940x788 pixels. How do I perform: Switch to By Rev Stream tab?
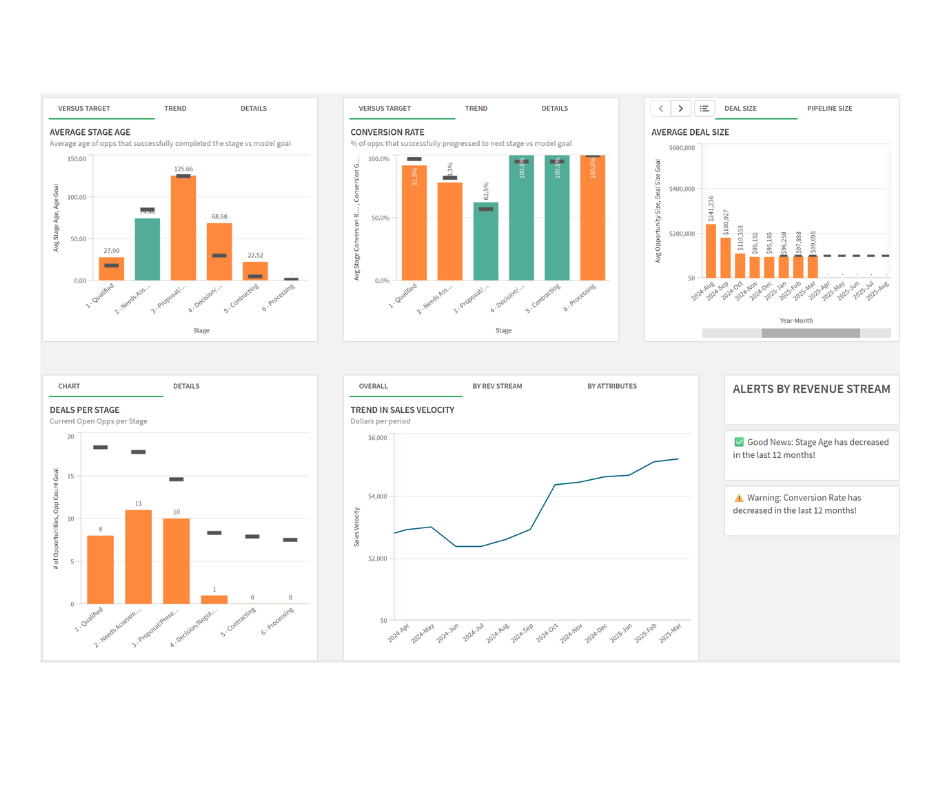click(497, 385)
